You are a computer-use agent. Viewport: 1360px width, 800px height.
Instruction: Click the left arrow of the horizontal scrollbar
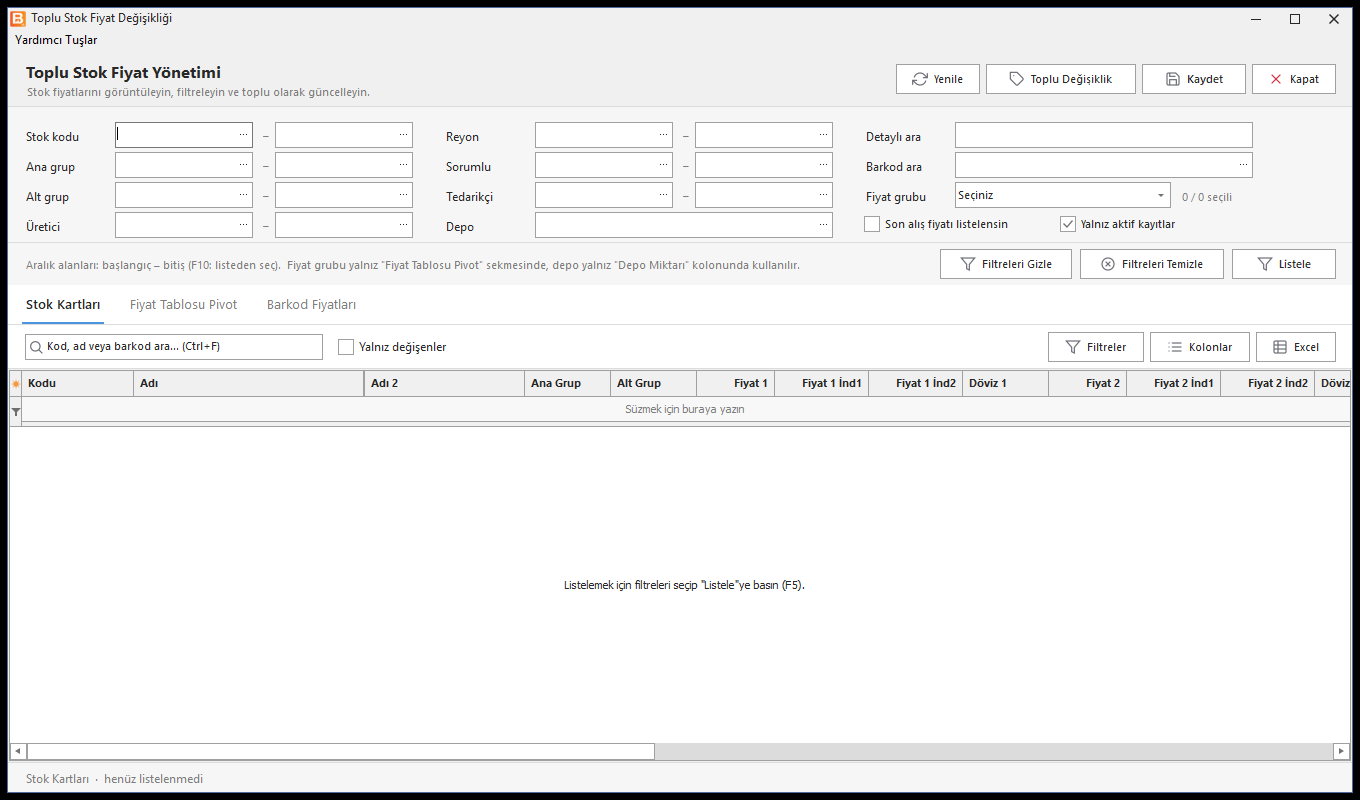point(18,751)
